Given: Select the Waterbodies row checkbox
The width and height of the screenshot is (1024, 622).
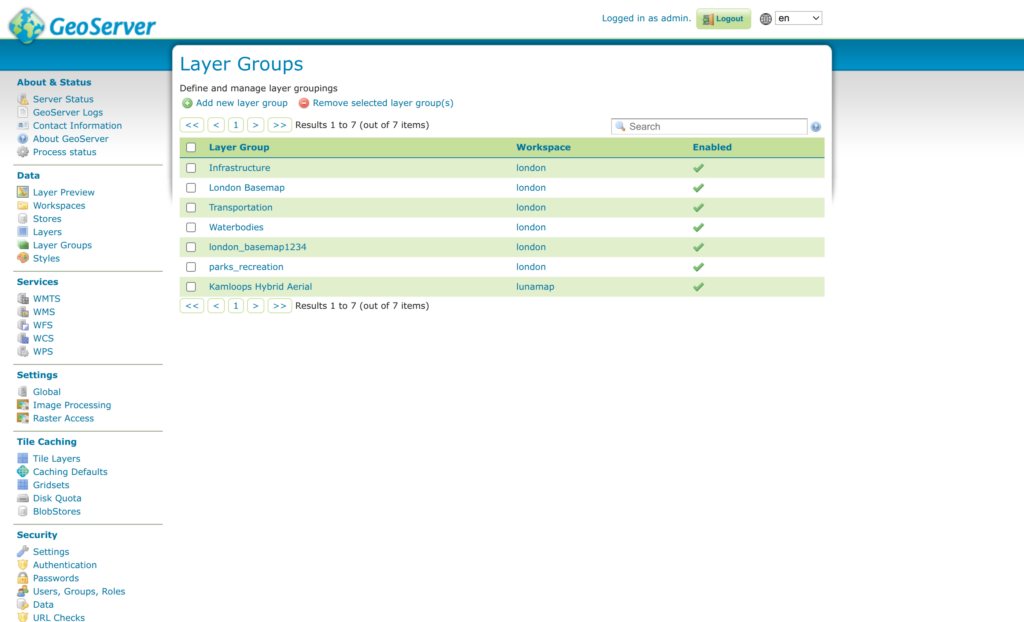Looking at the screenshot, I should 191,227.
